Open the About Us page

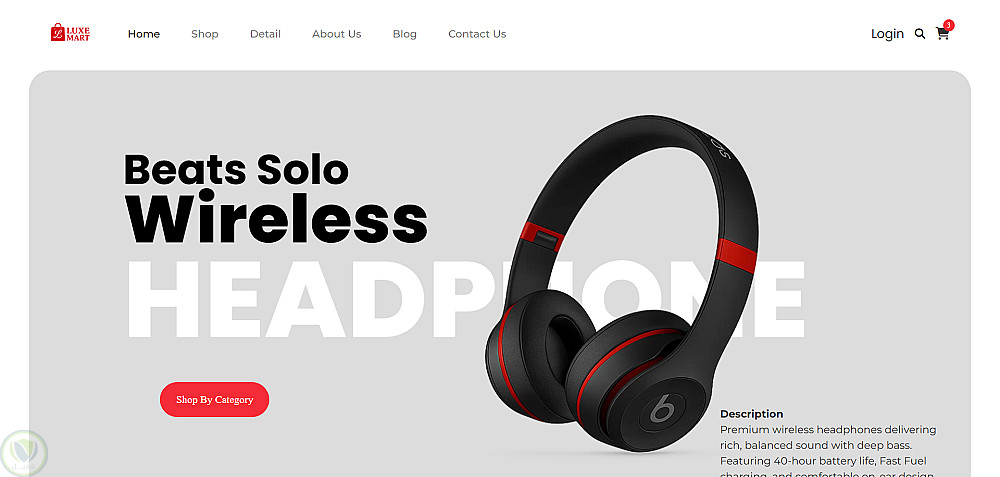point(337,34)
